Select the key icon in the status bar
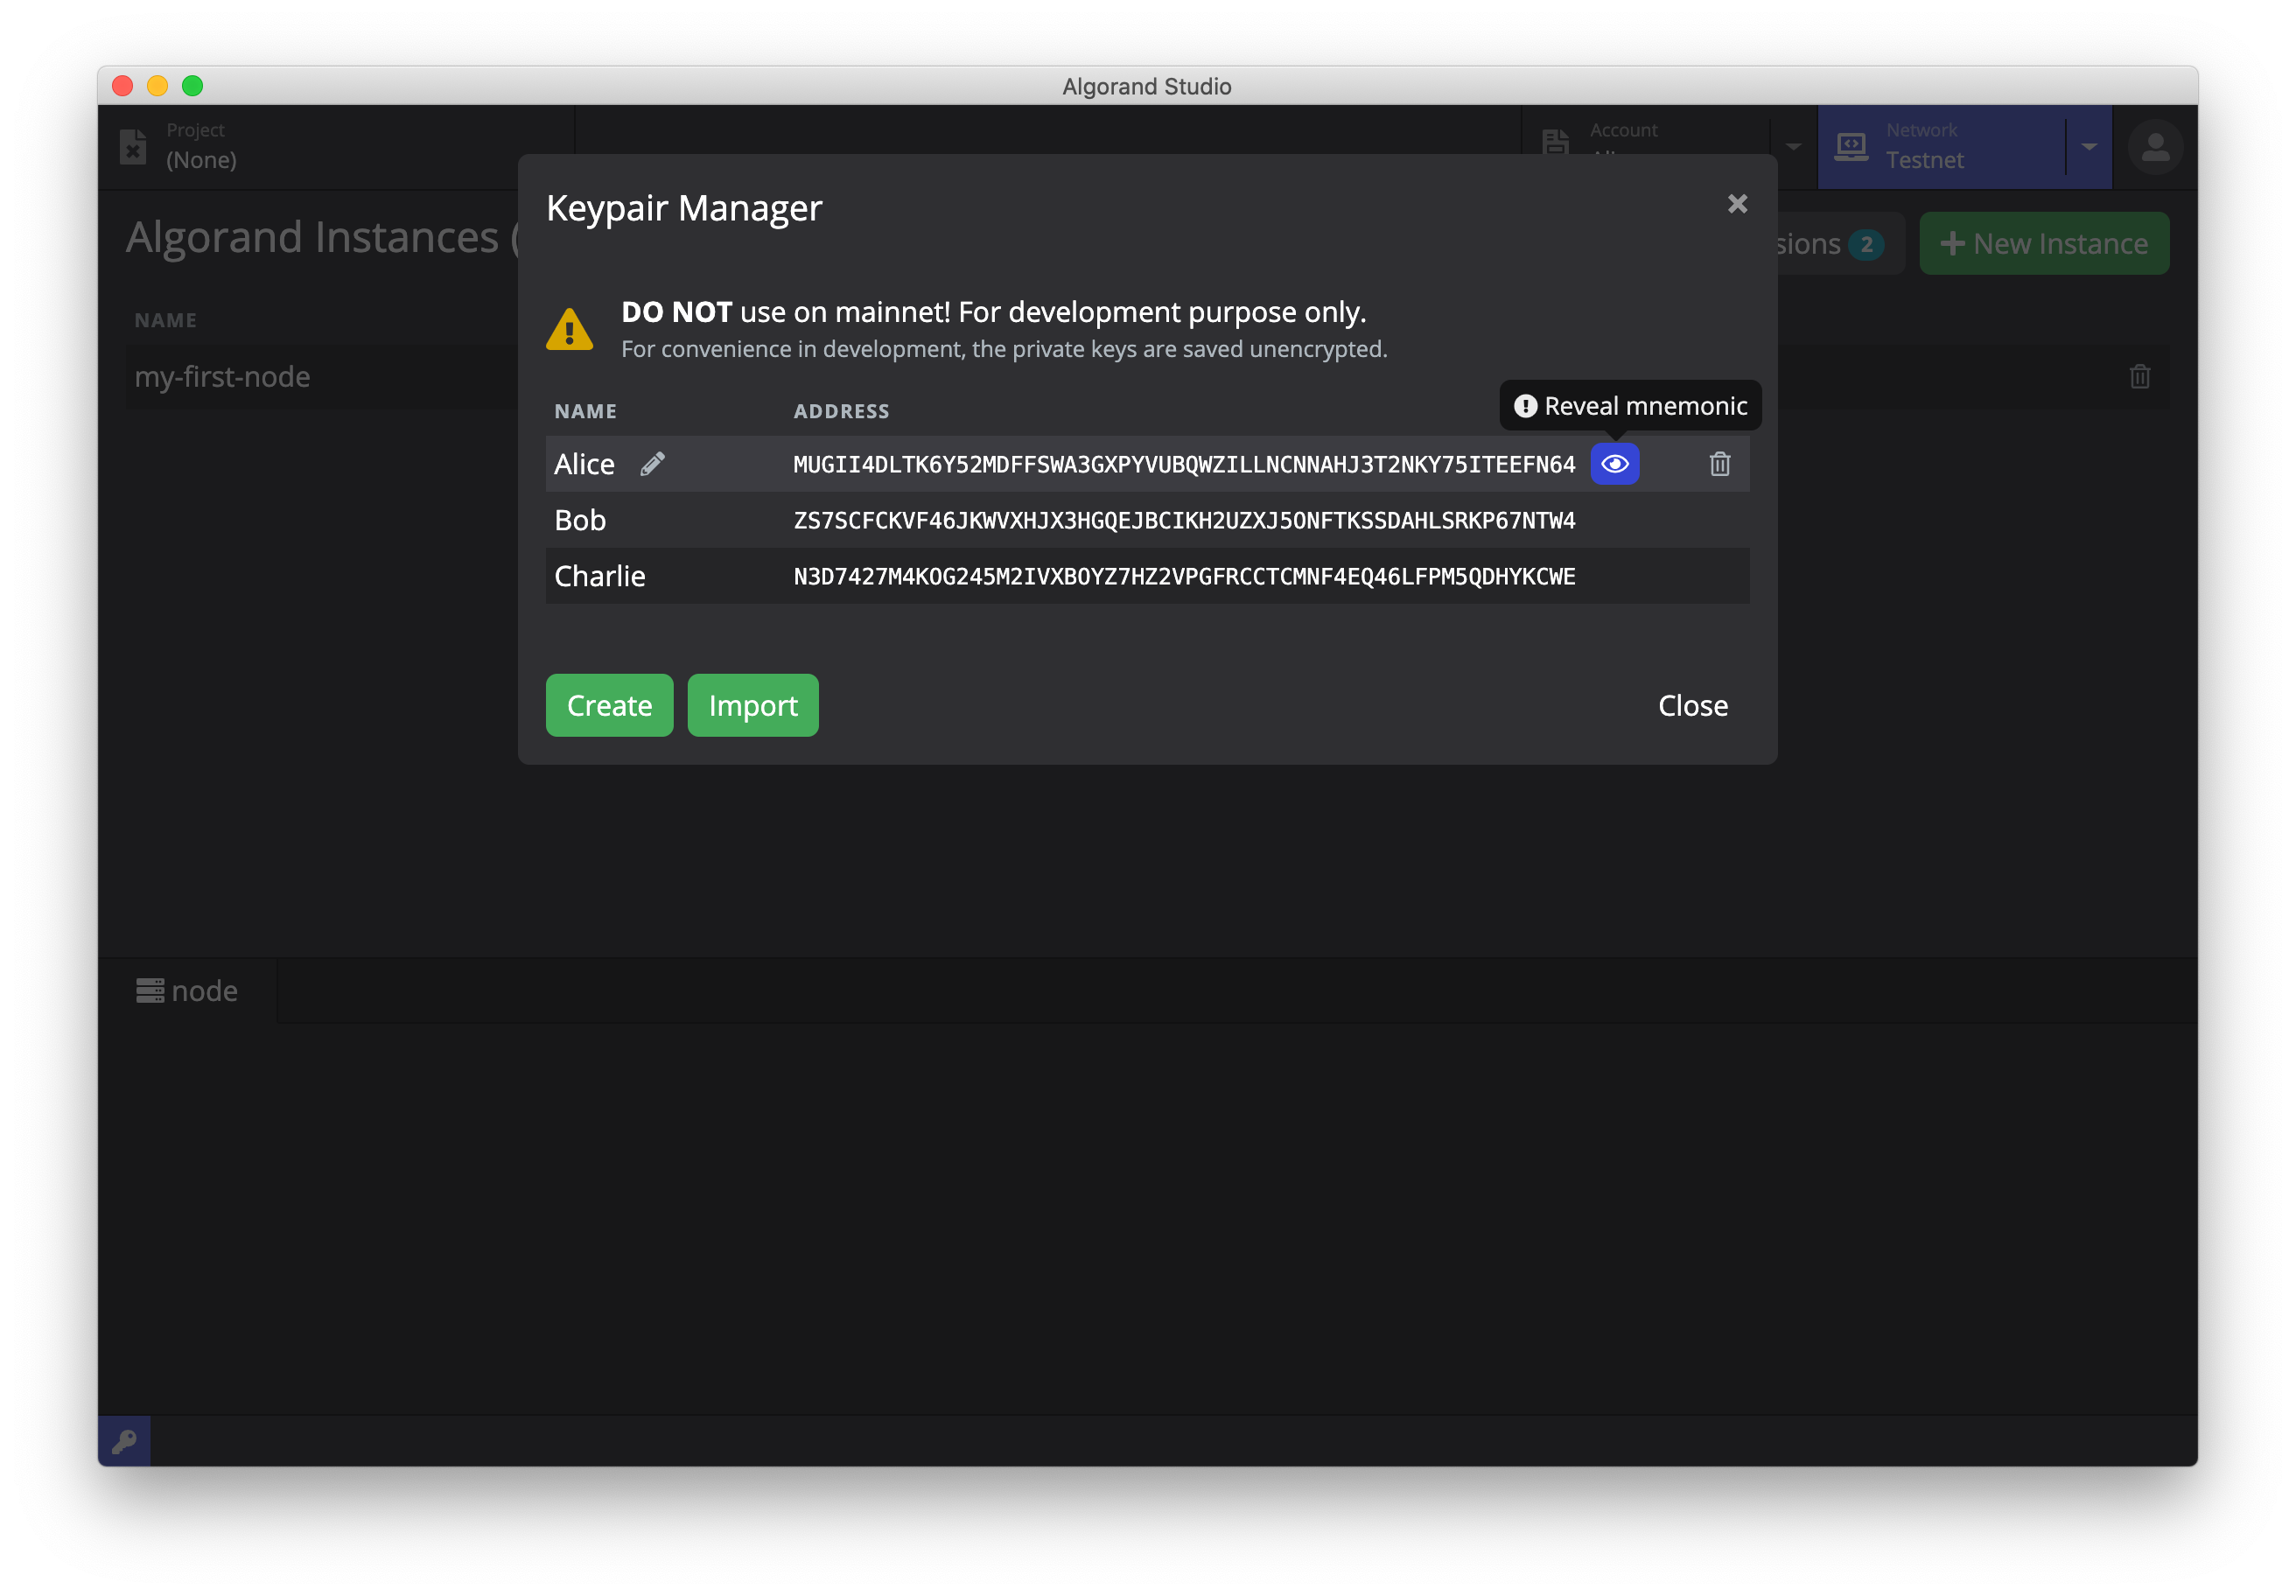Viewport: 2296px width, 1596px height. (x=125, y=1440)
